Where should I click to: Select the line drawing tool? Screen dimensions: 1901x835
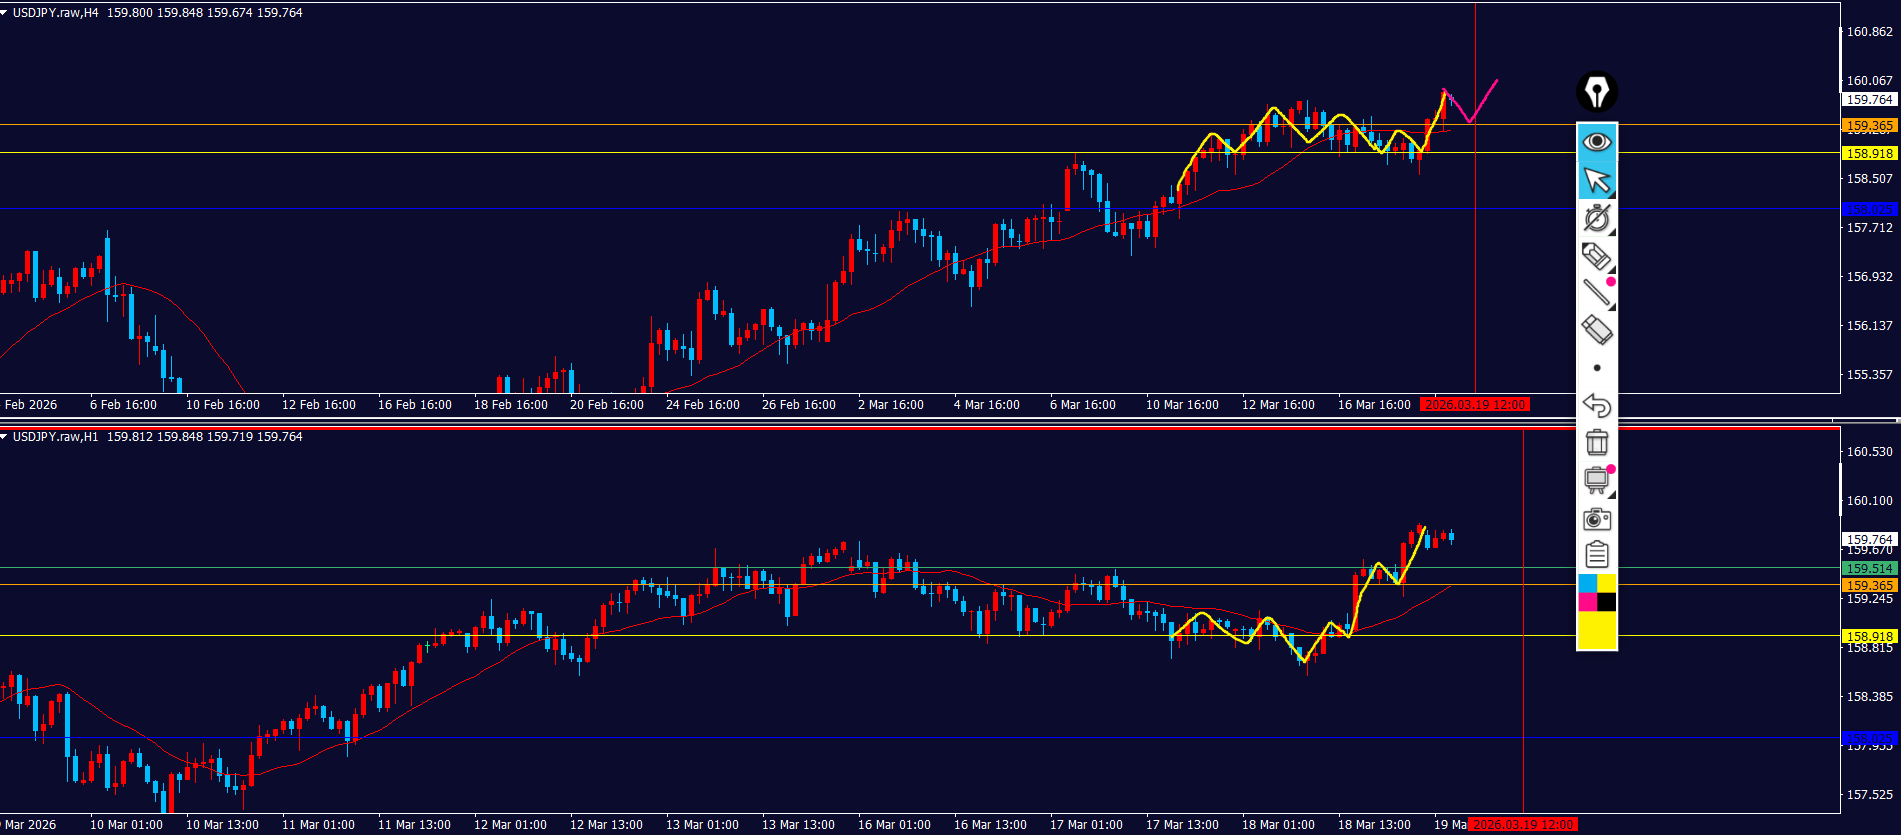[1596, 292]
